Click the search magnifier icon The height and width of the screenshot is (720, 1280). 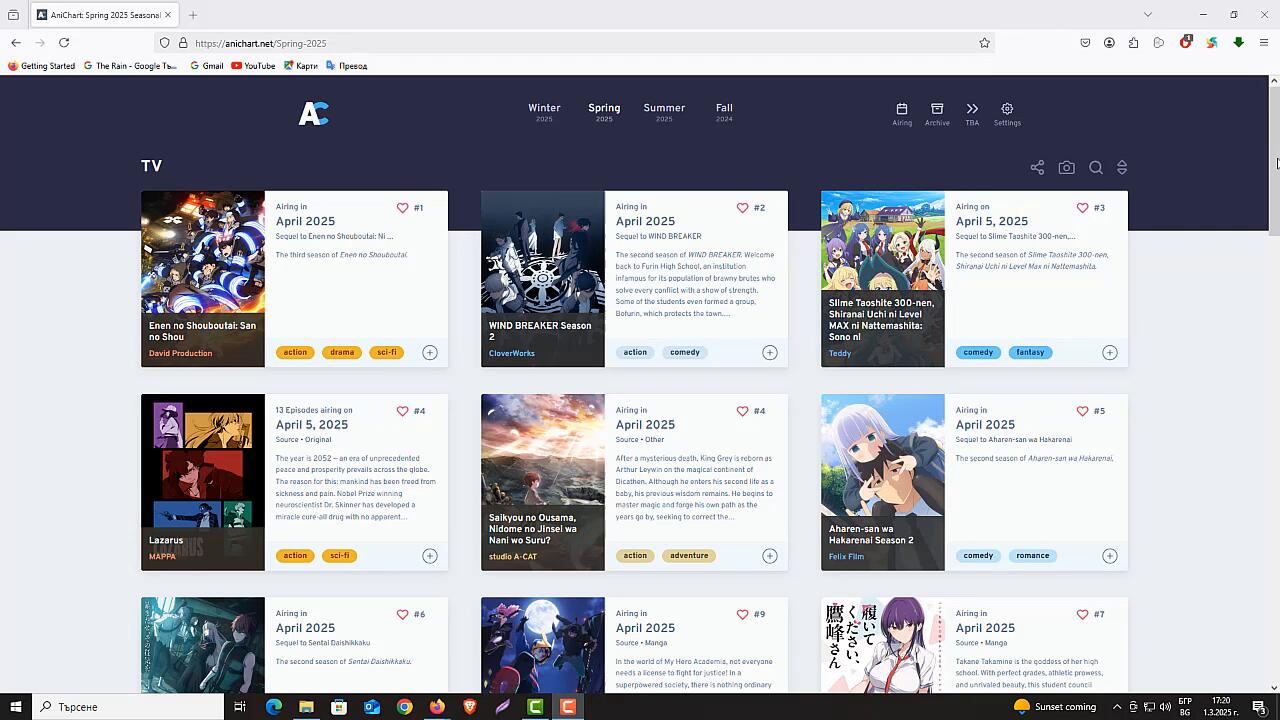point(1096,168)
